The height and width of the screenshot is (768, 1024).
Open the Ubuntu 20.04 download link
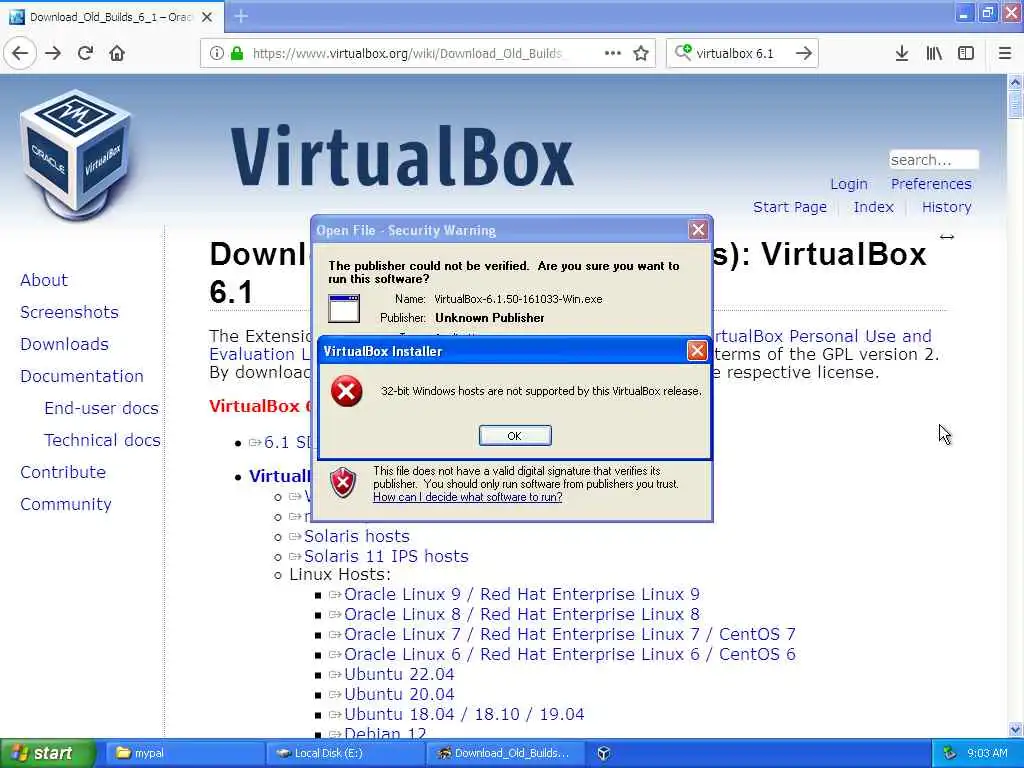click(399, 694)
